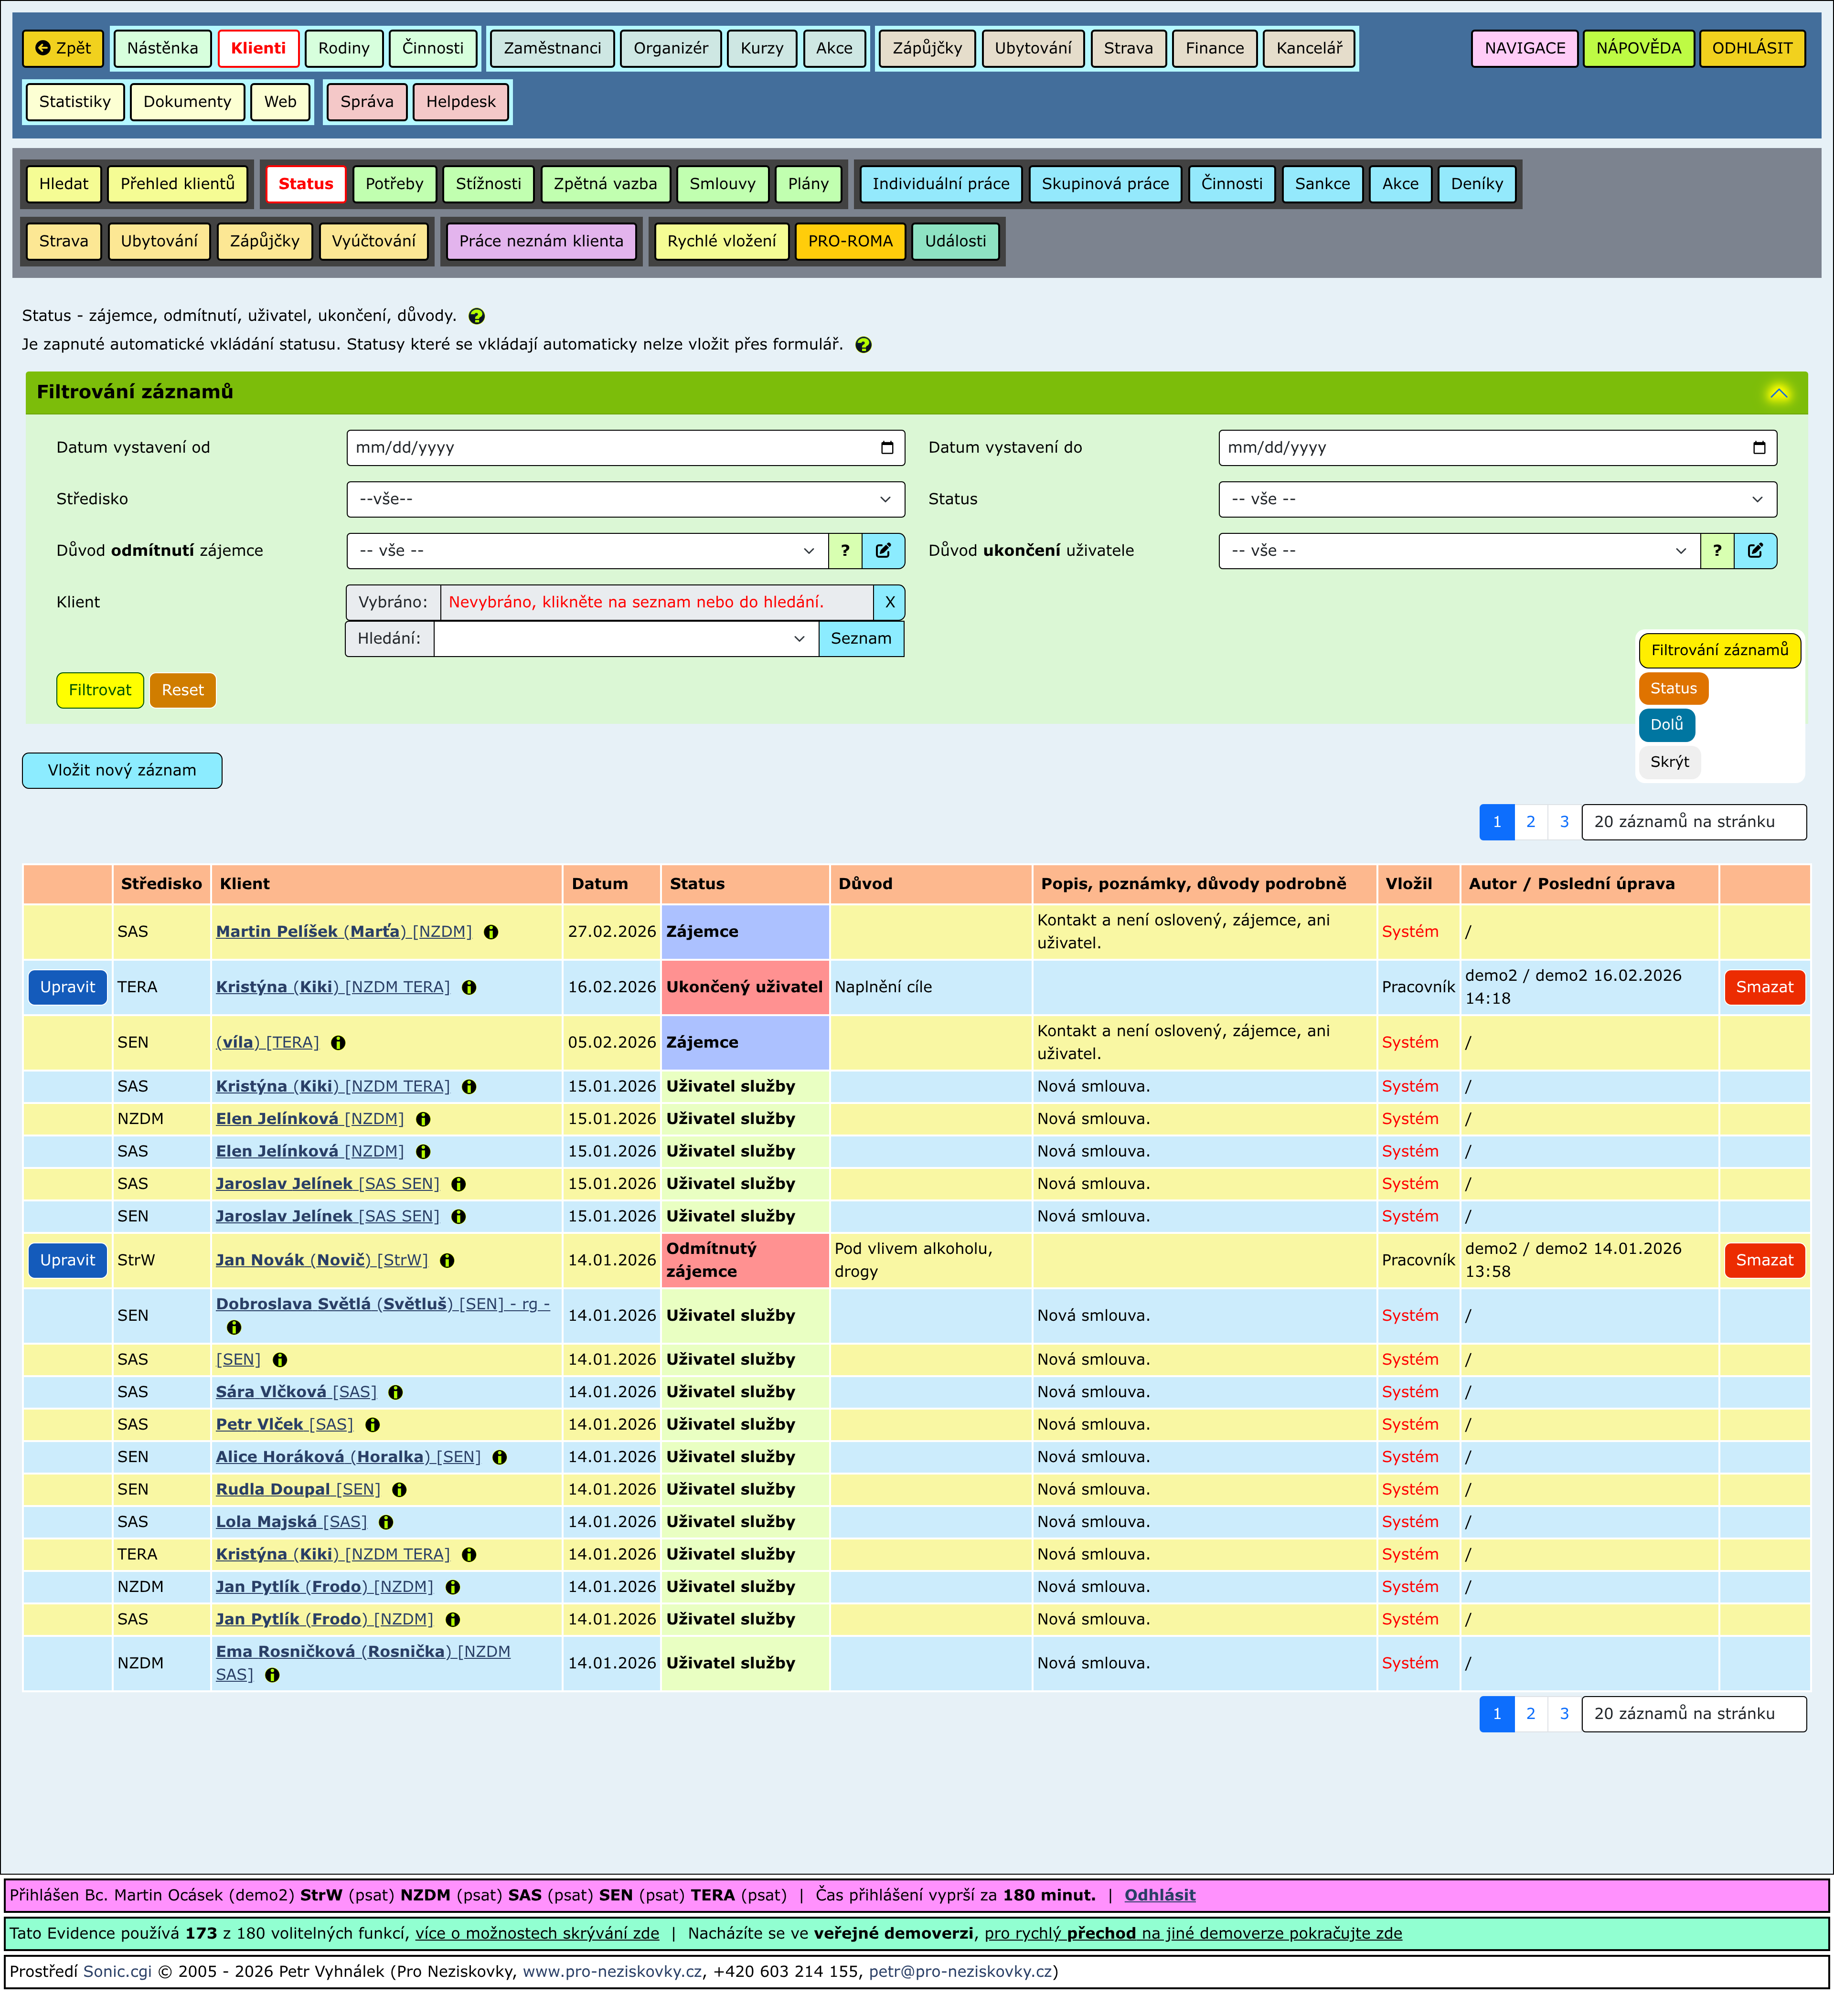Click help icon next to Status description
The width and height of the screenshot is (1834, 2016).
pos(477,316)
